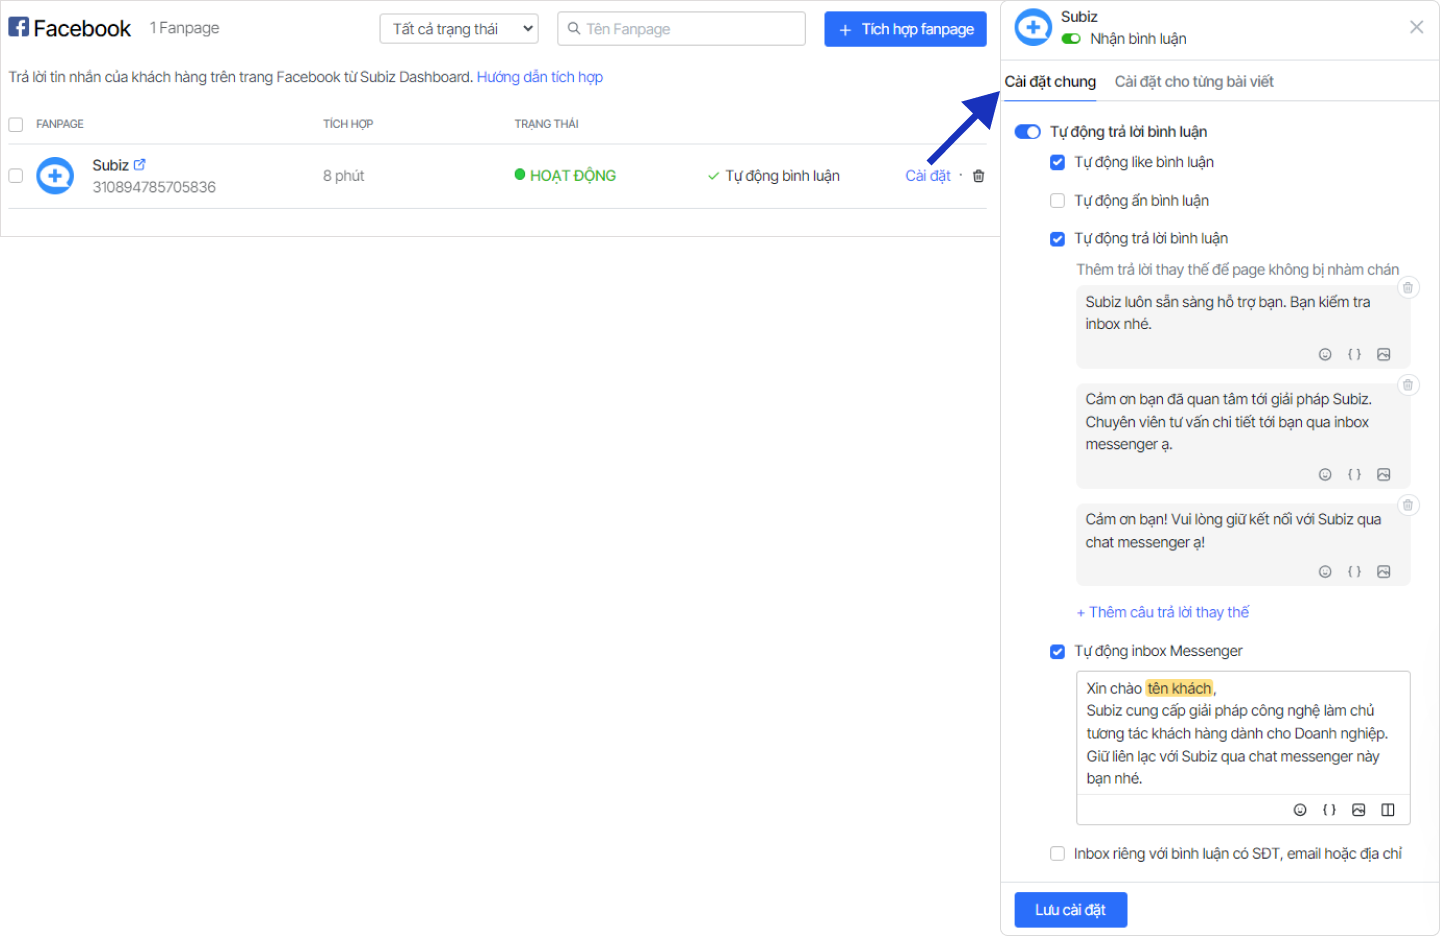Insert variable braces in second reply box

tap(1354, 475)
